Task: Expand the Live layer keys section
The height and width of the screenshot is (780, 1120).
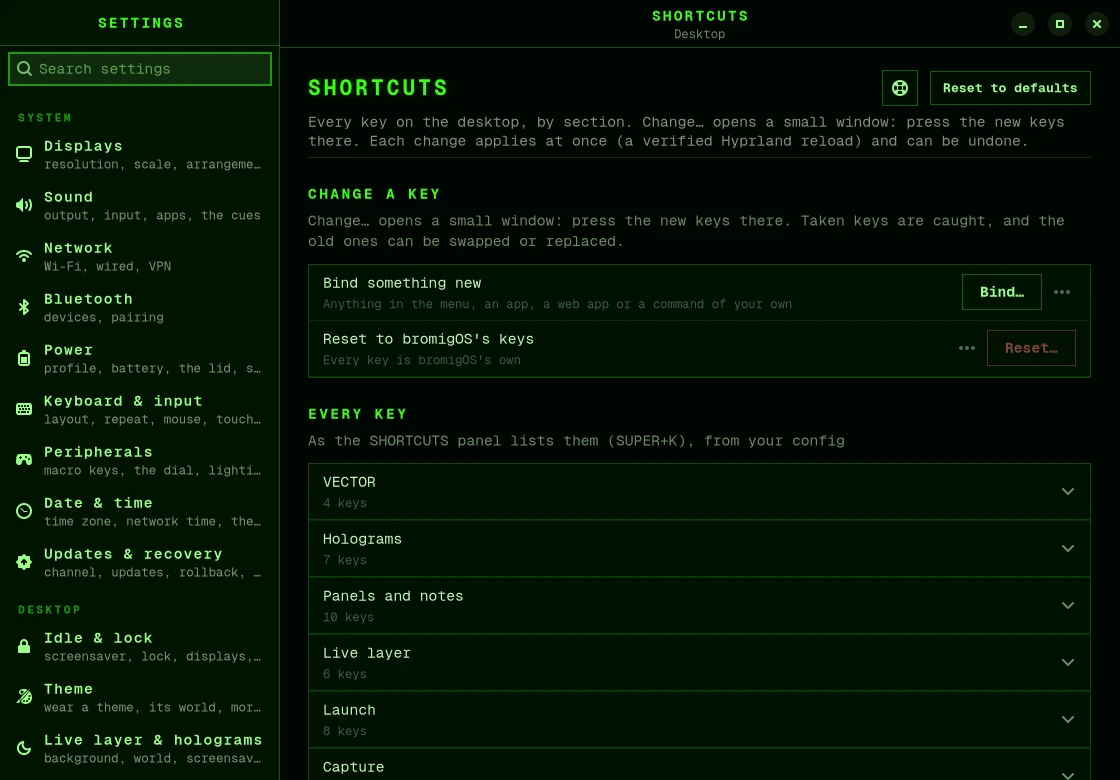Action: point(699,663)
